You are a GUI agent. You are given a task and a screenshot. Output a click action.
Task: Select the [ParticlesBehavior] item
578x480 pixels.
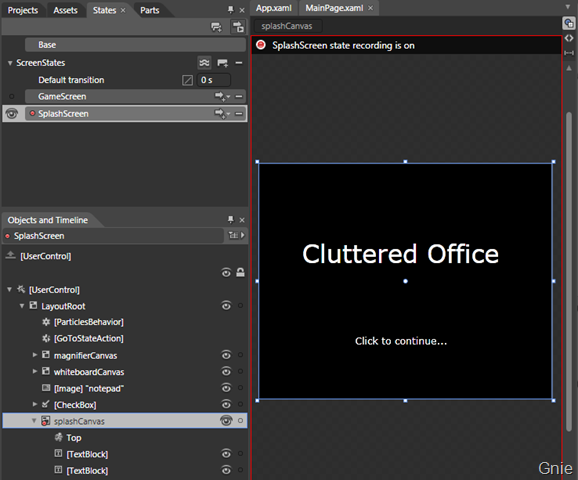point(88,322)
